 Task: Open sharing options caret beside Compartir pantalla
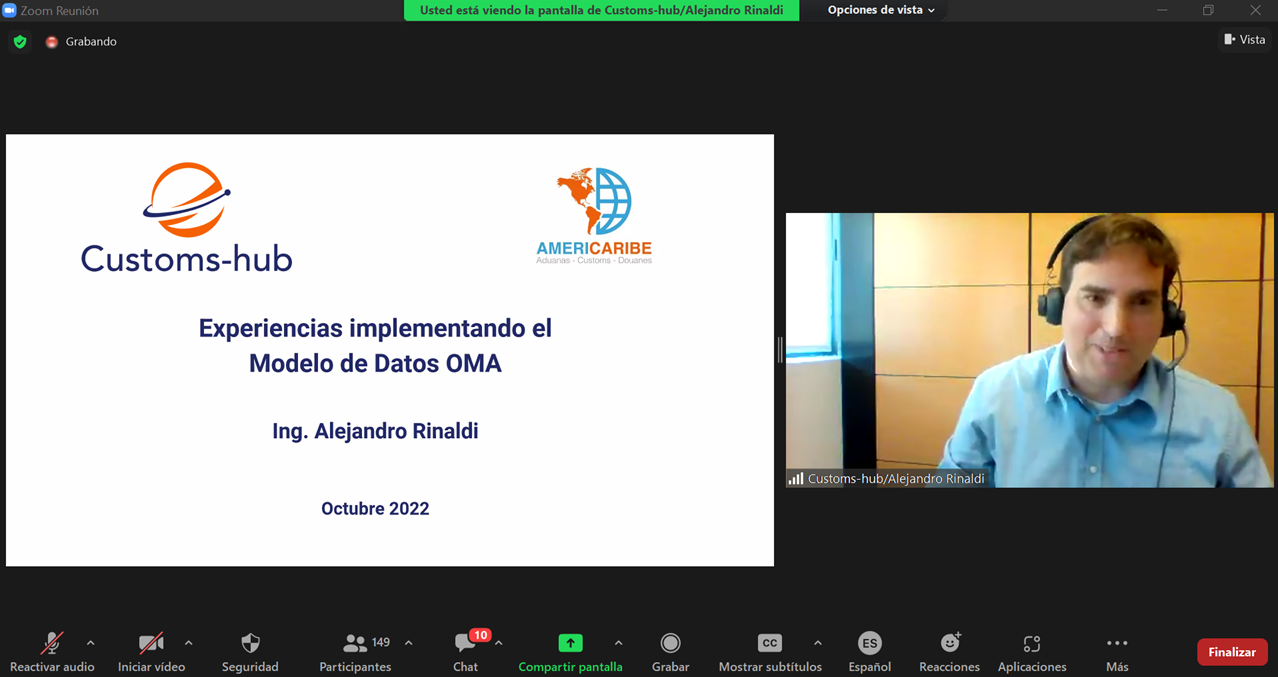point(618,643)
